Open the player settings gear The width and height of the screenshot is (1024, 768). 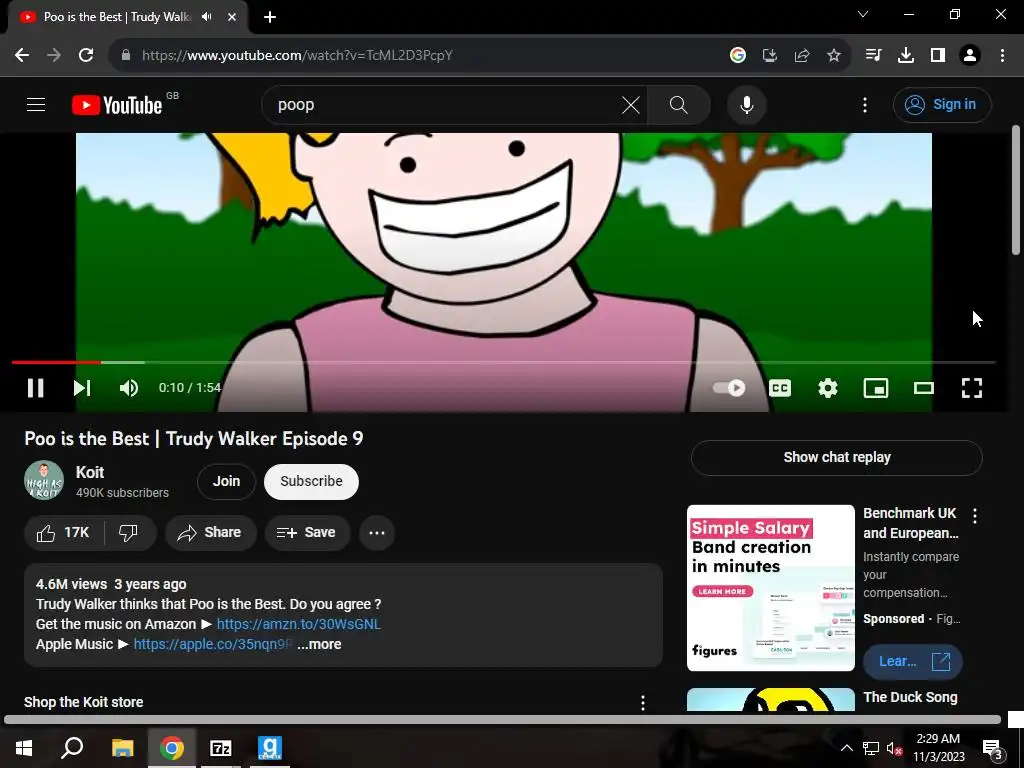pyautogui.click(x=827, y=388)
